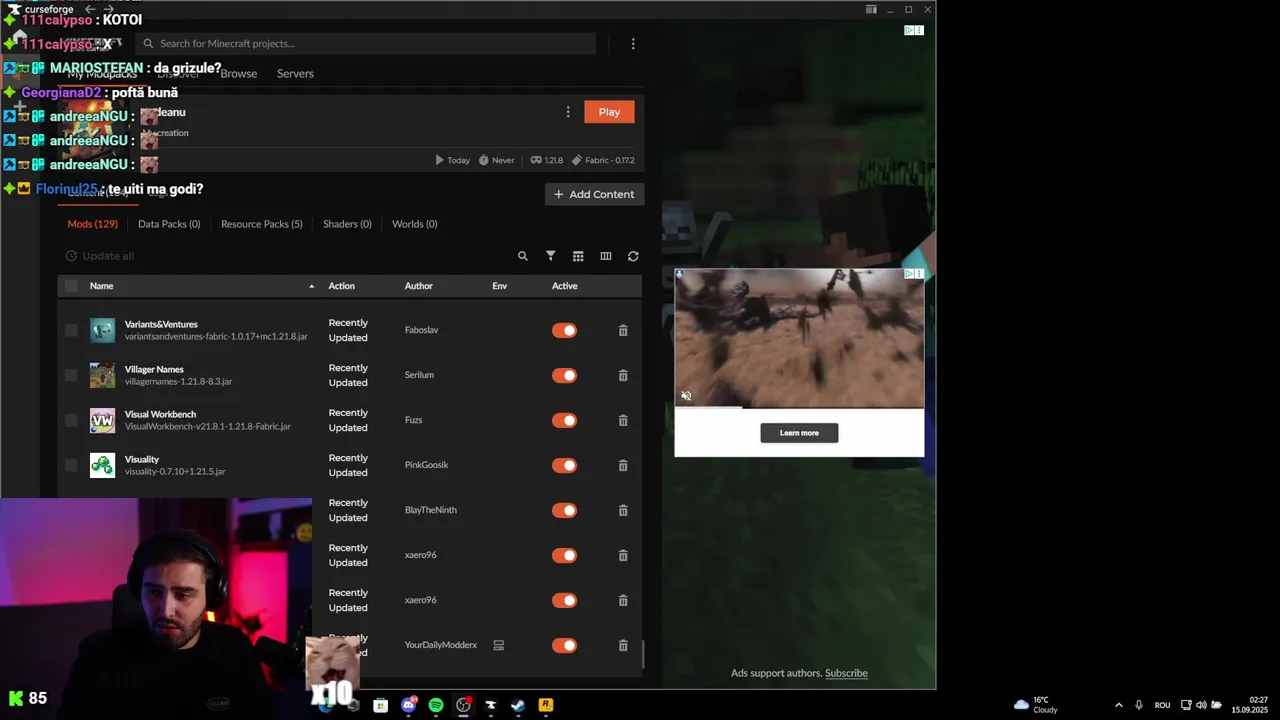Image resolution: width=1280 pixels, height=720 pixels.
Task: Click the Active column header
Action: [564, 286]
